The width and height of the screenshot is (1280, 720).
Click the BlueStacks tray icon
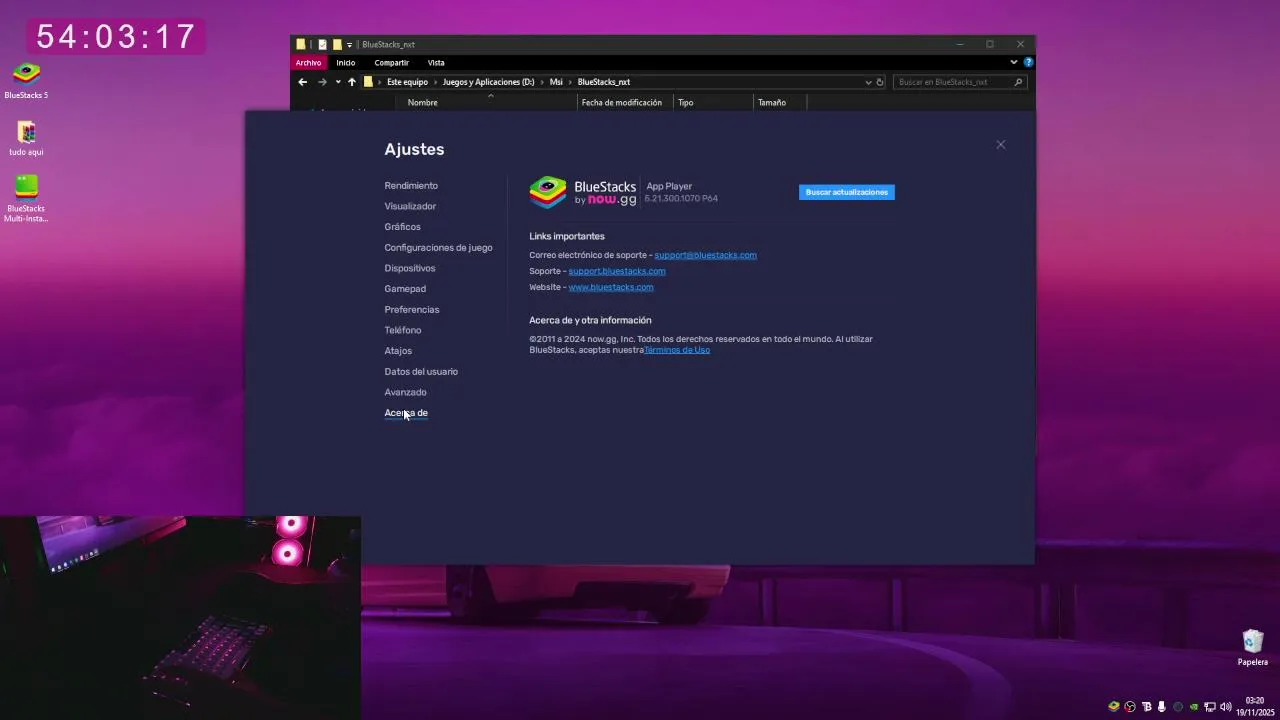click(x=1114, y=707)
